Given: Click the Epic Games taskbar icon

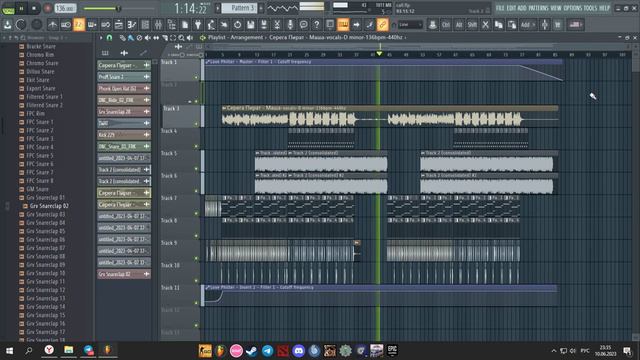Looking at the screenshot, I should point(392,351).
